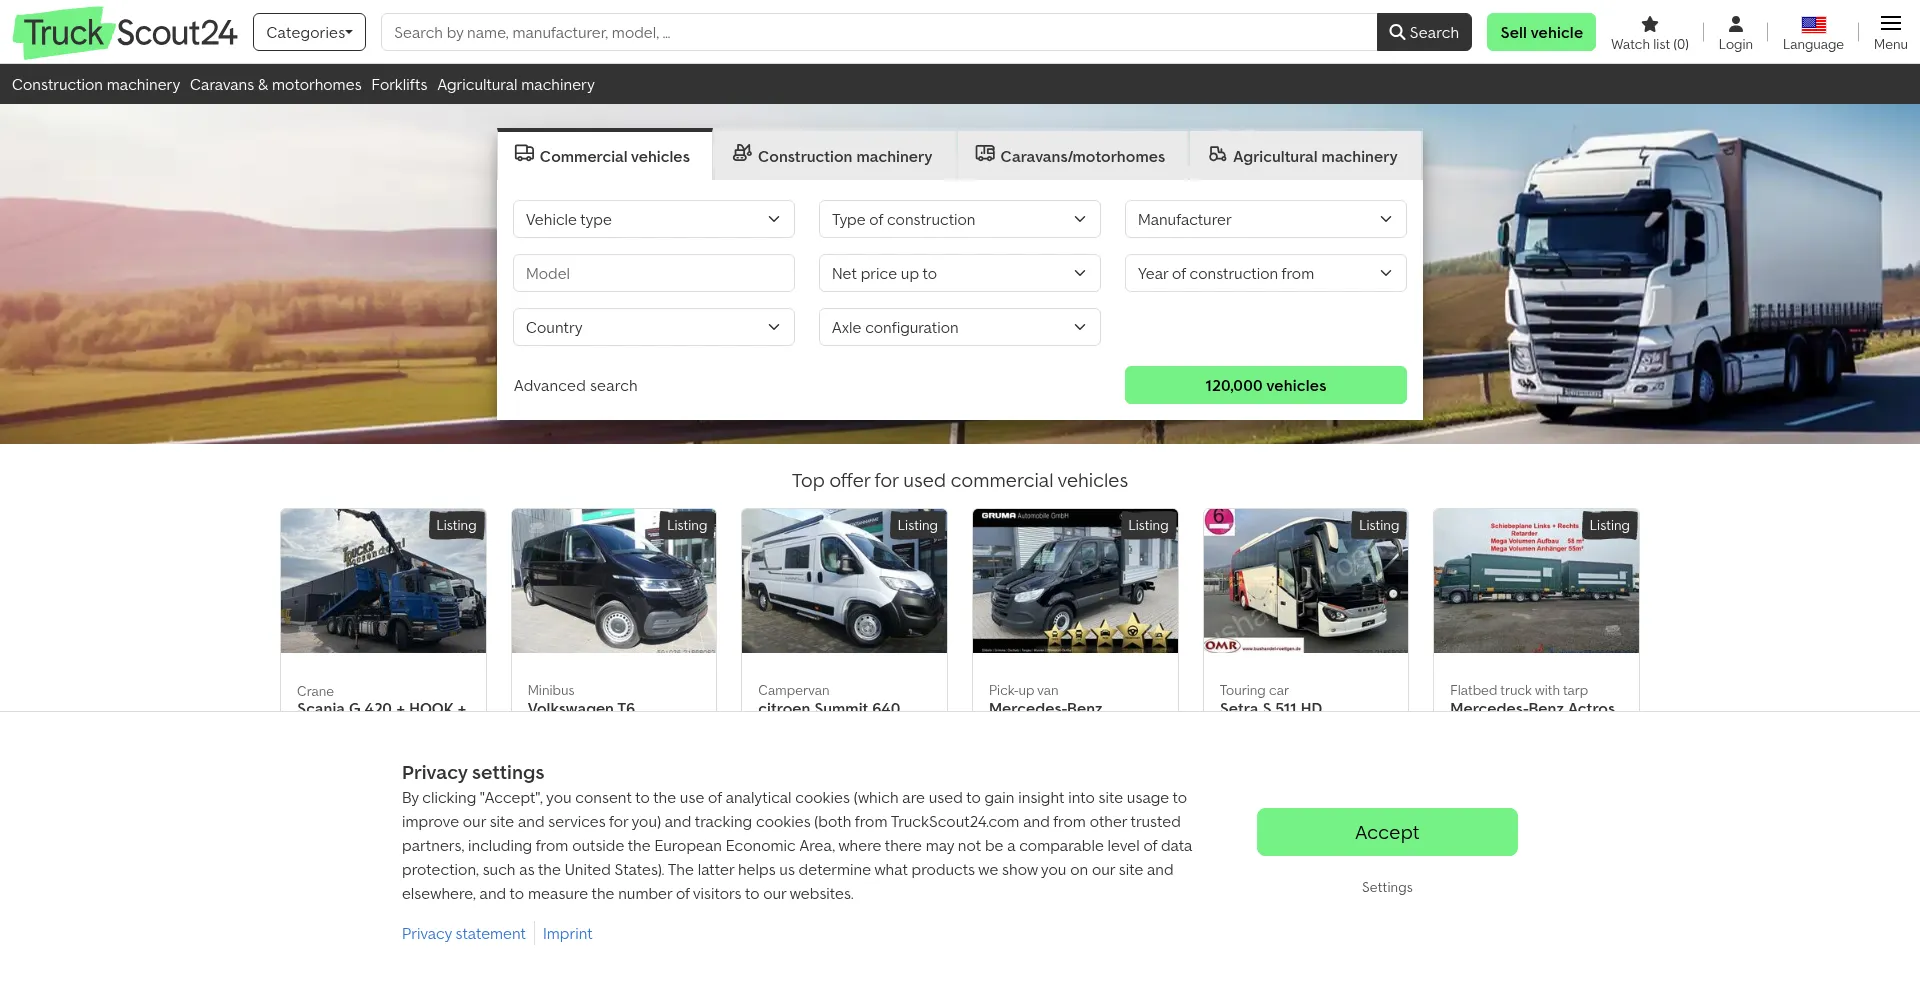Switch to the Construction machinery tab

click(x=834, y=156)
